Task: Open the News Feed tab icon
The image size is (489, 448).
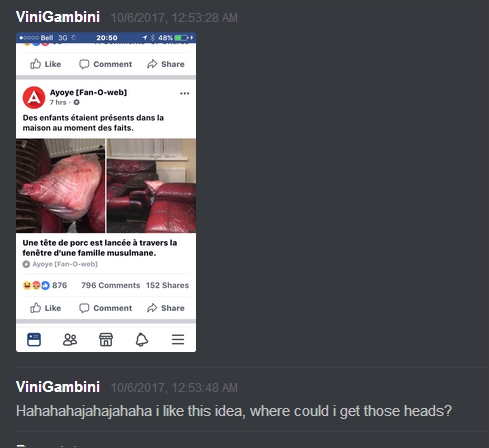Action: pyautogui.click(x=34, y=340)
